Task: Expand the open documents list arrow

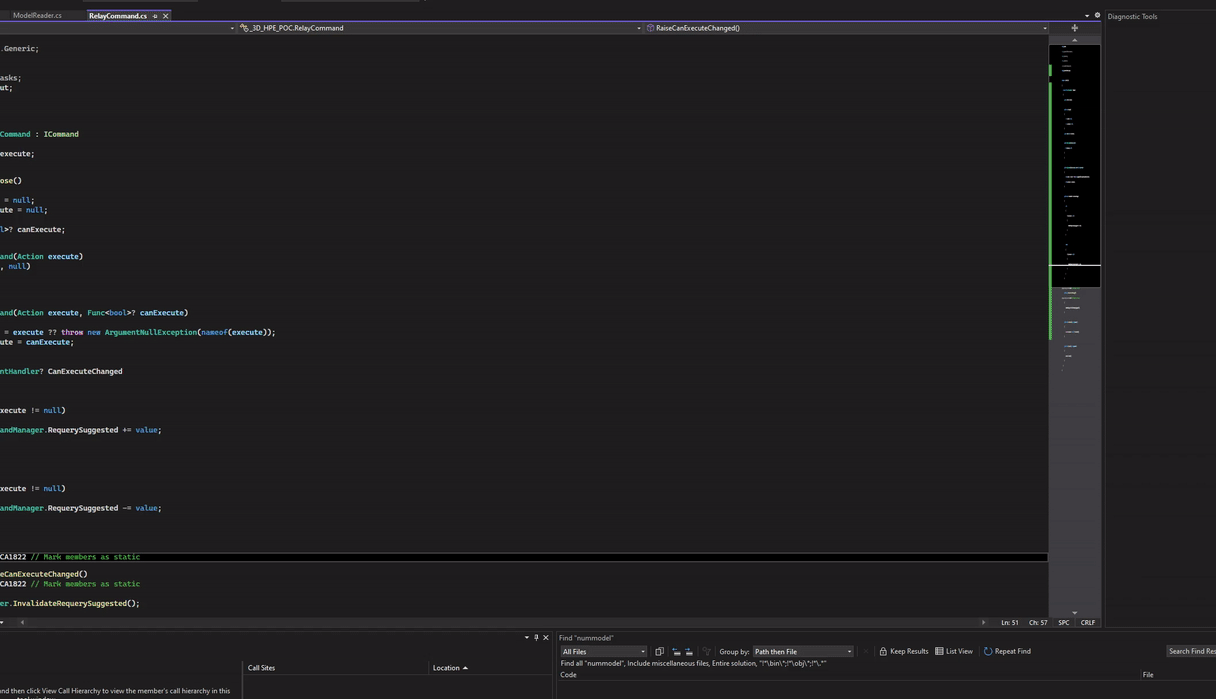Action: click(x=1087, y=16)
